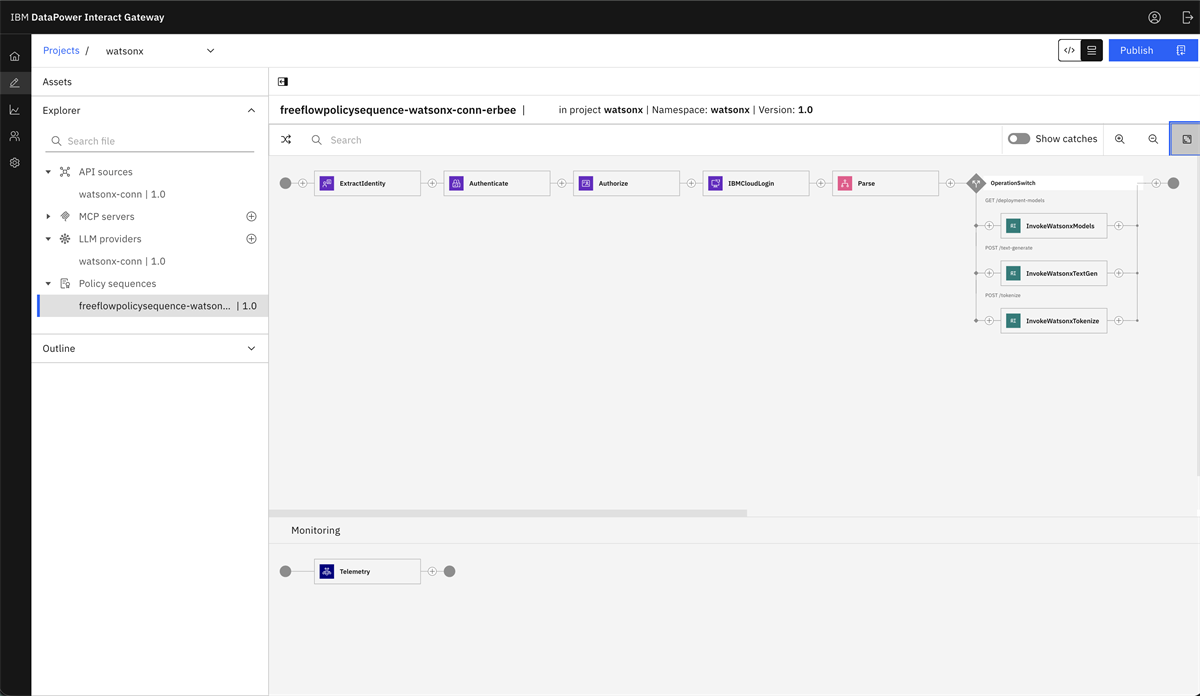
Task: Collapse the LLM providers tree node
Action: [x=48, y=239]
